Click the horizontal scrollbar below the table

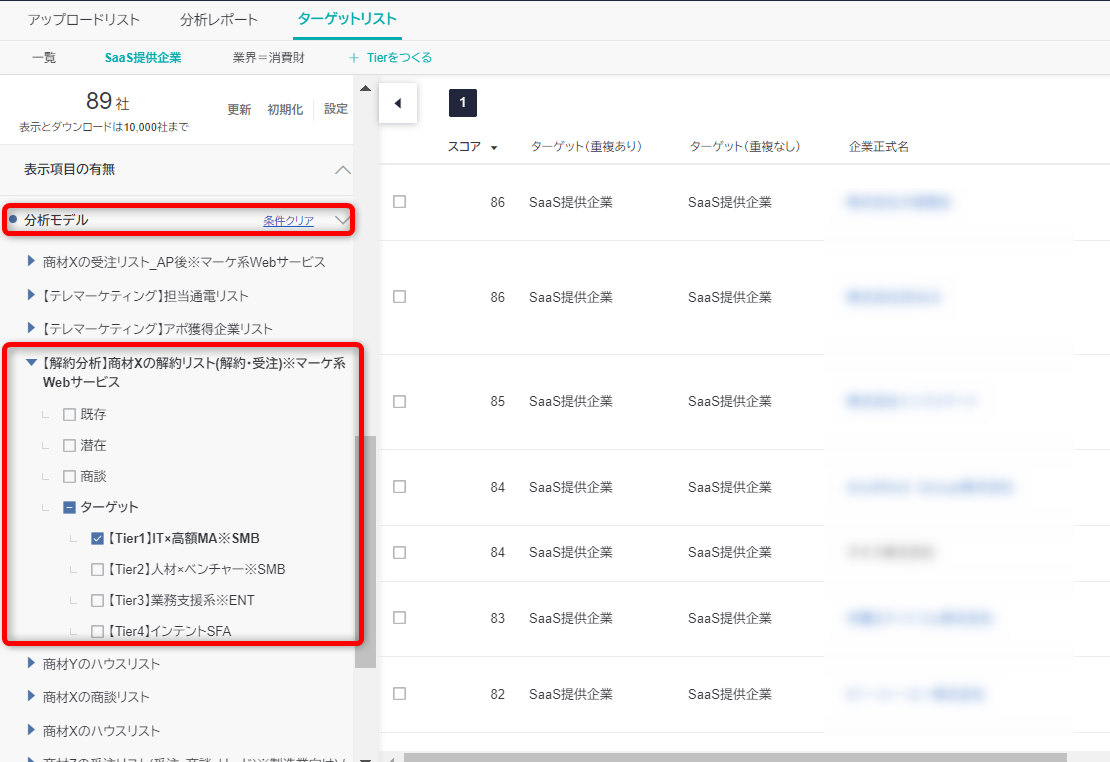tap(735, 757)
